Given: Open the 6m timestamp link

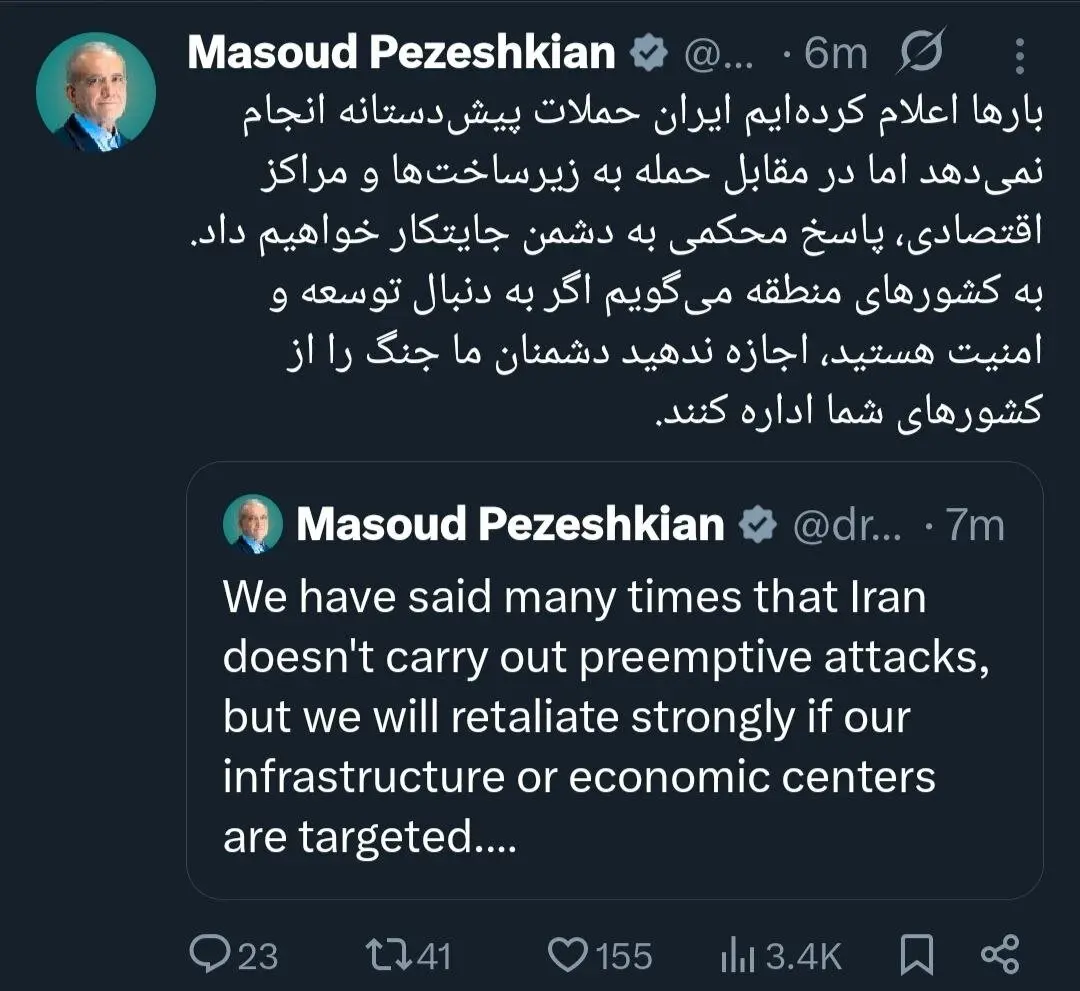Looking at the screenshot, I should pos(835,54).
